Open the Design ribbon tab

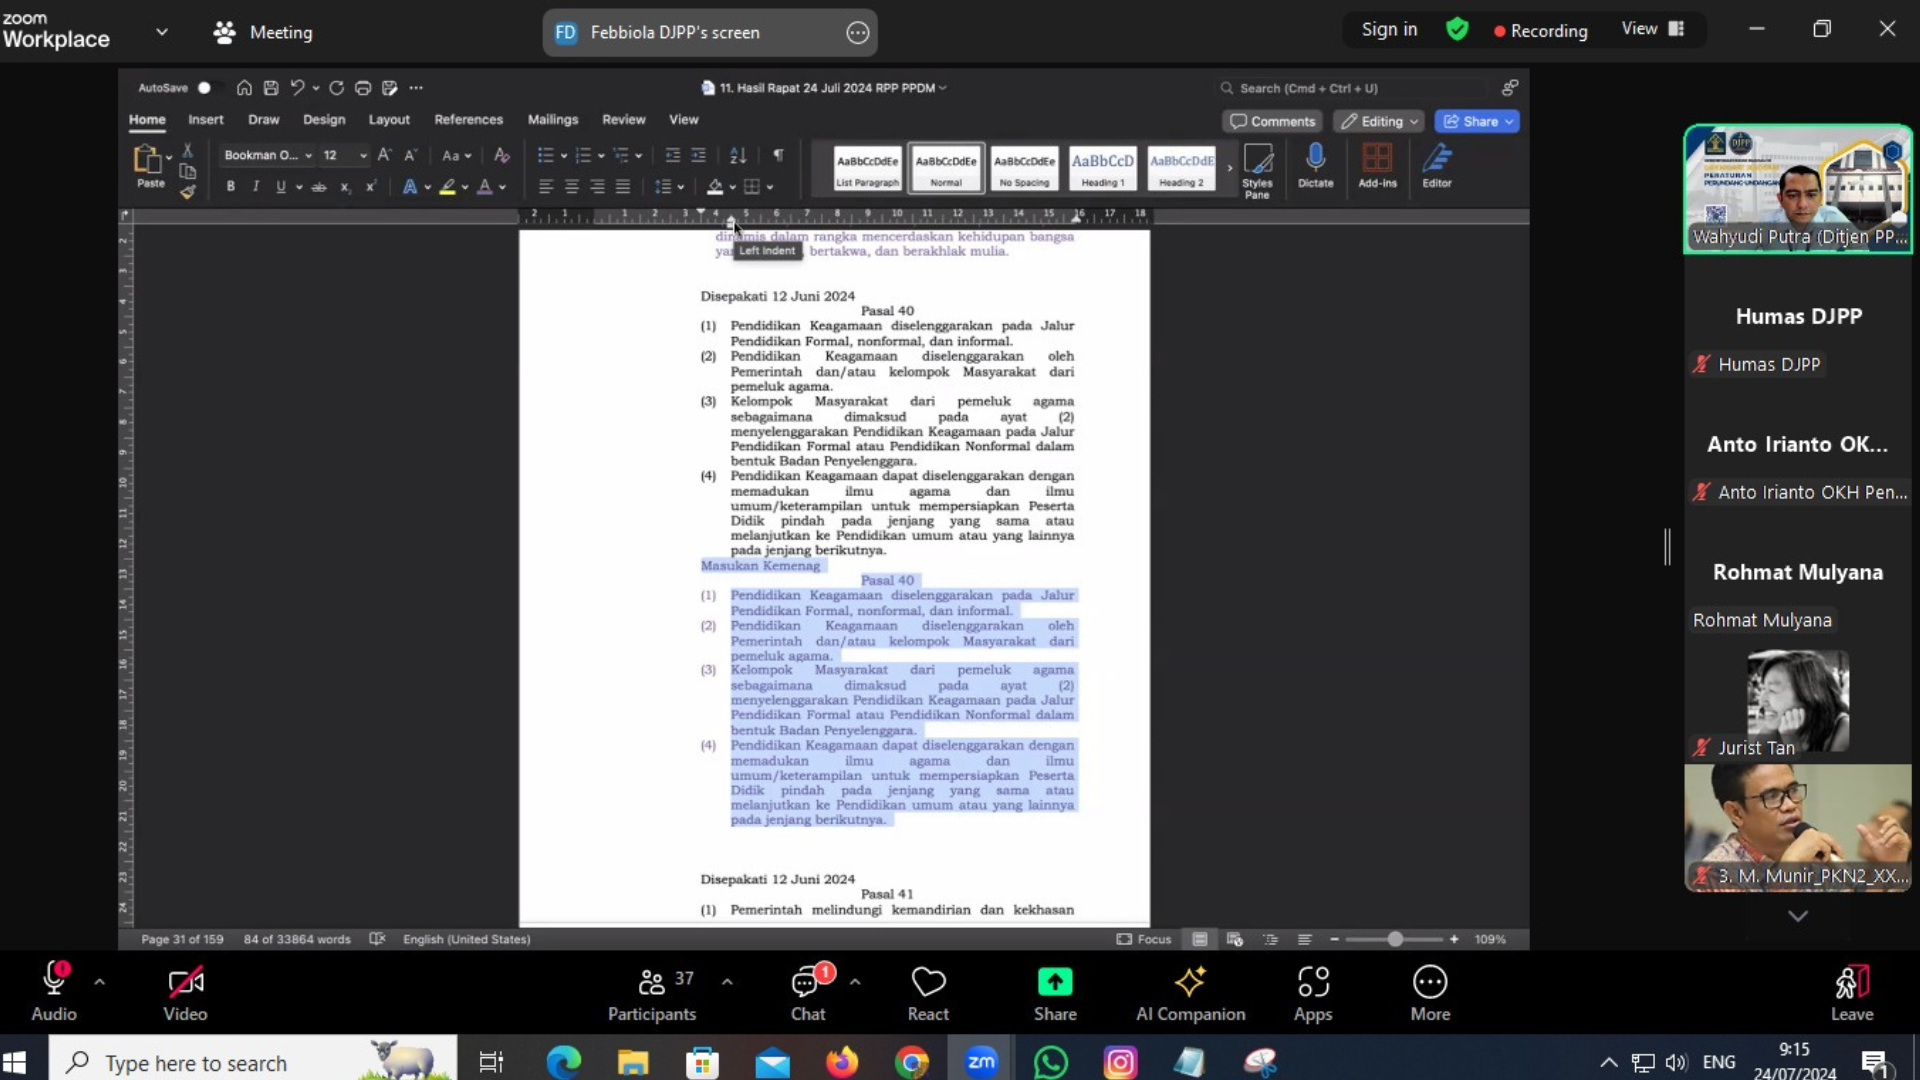coord(324,120)
